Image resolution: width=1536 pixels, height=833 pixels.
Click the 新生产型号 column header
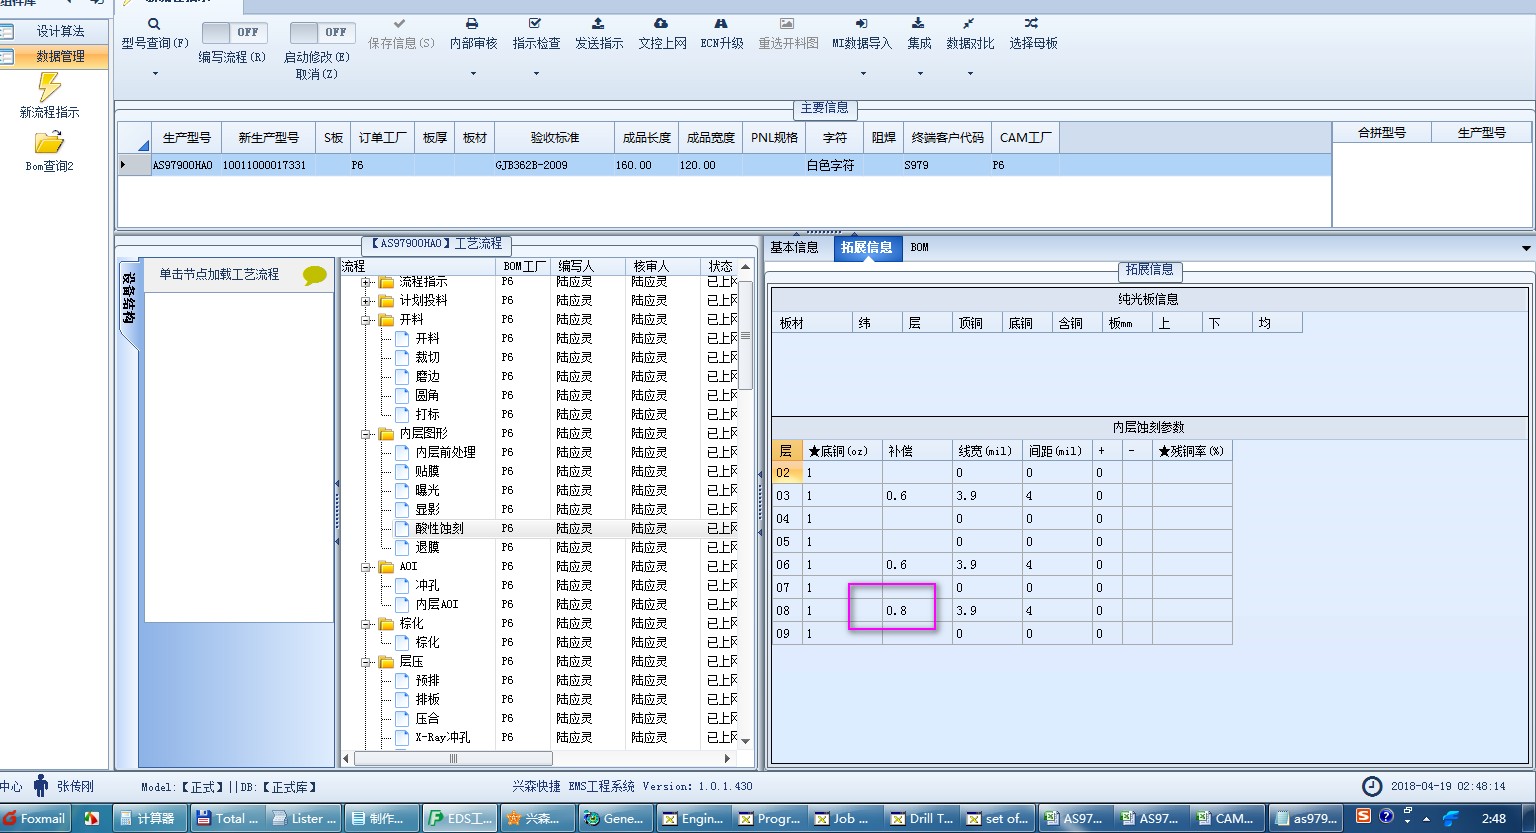point(268,137)
